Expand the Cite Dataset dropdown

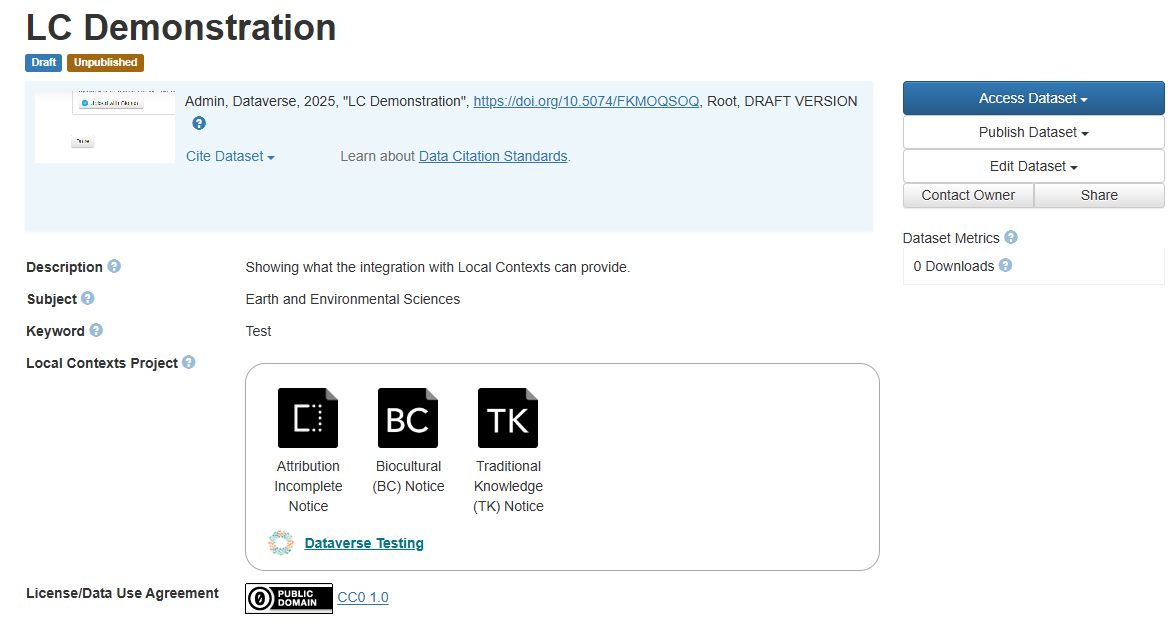pyautogui.click(x=230, y=156)
